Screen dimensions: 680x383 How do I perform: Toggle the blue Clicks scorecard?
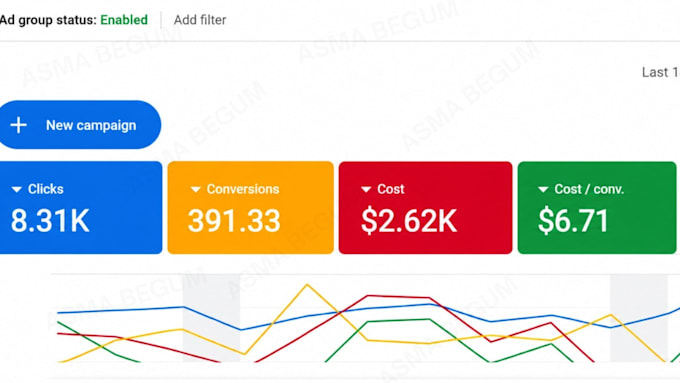81,207
